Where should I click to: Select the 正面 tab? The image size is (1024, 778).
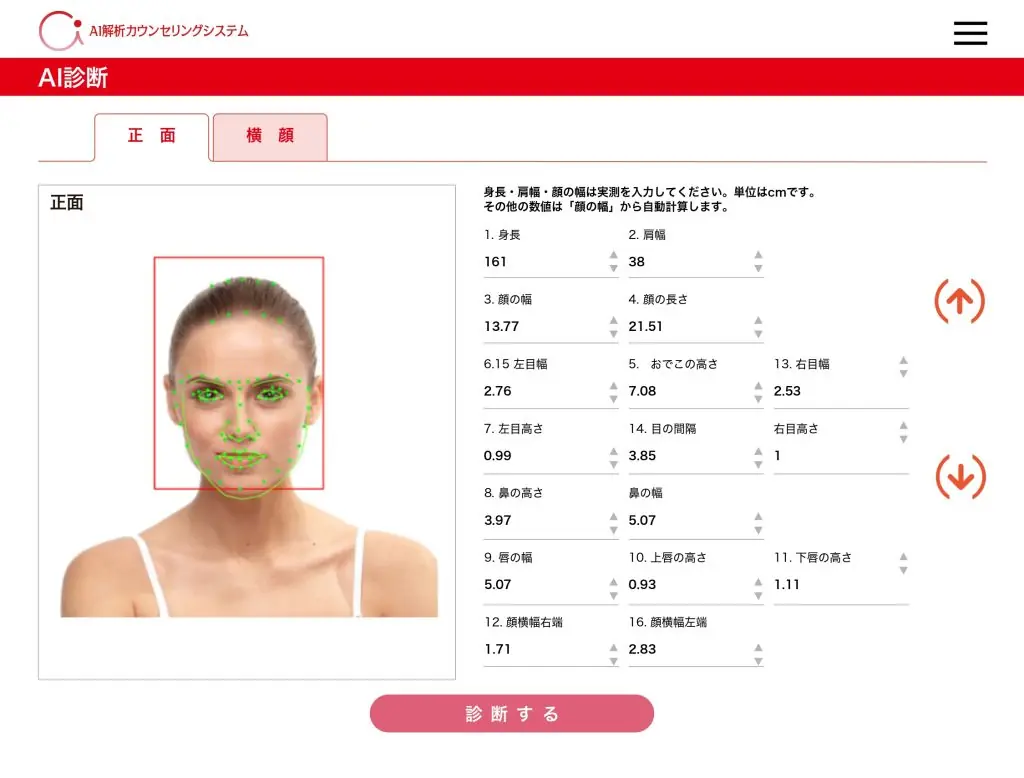152,137
